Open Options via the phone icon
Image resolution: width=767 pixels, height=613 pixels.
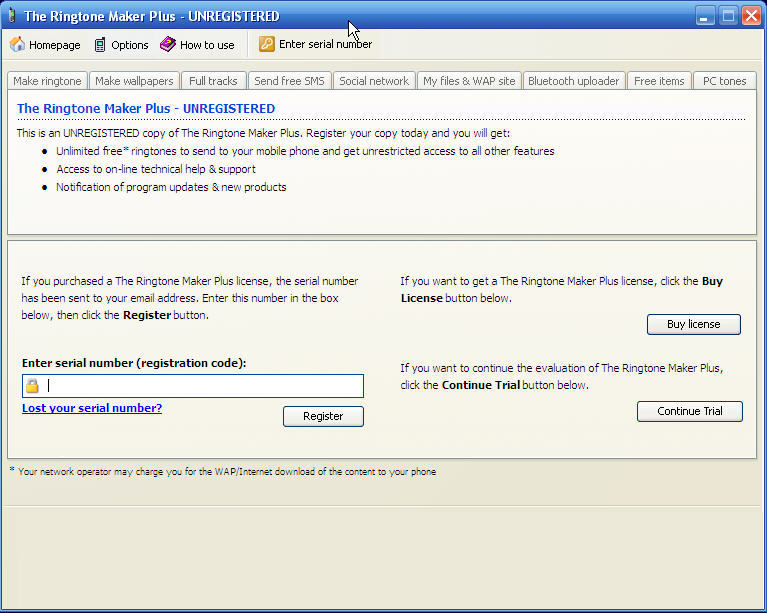(100, 45)
